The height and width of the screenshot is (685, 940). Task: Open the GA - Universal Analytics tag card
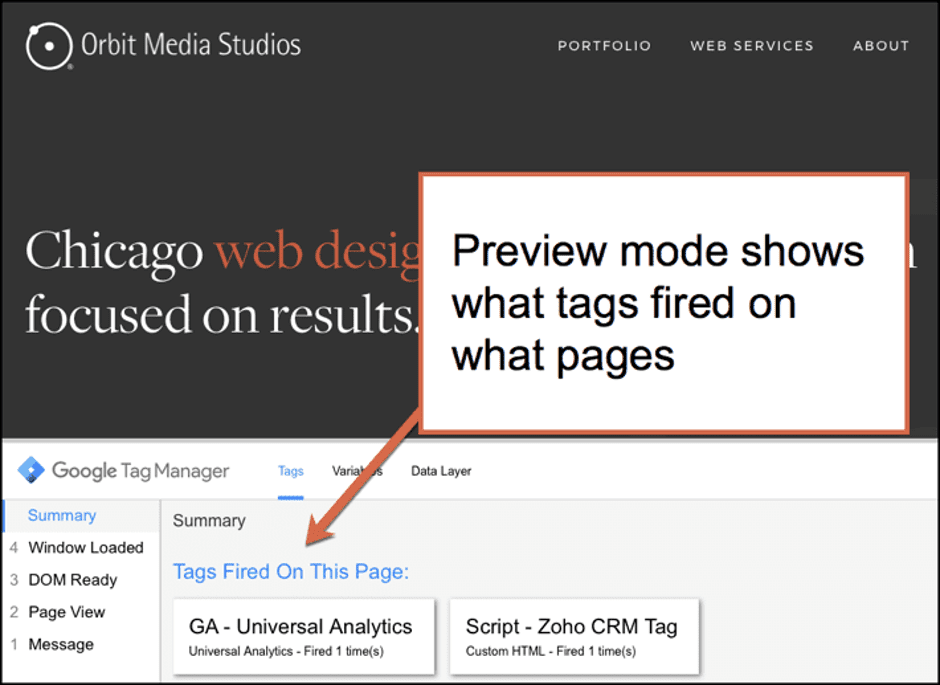pos(304,636)
